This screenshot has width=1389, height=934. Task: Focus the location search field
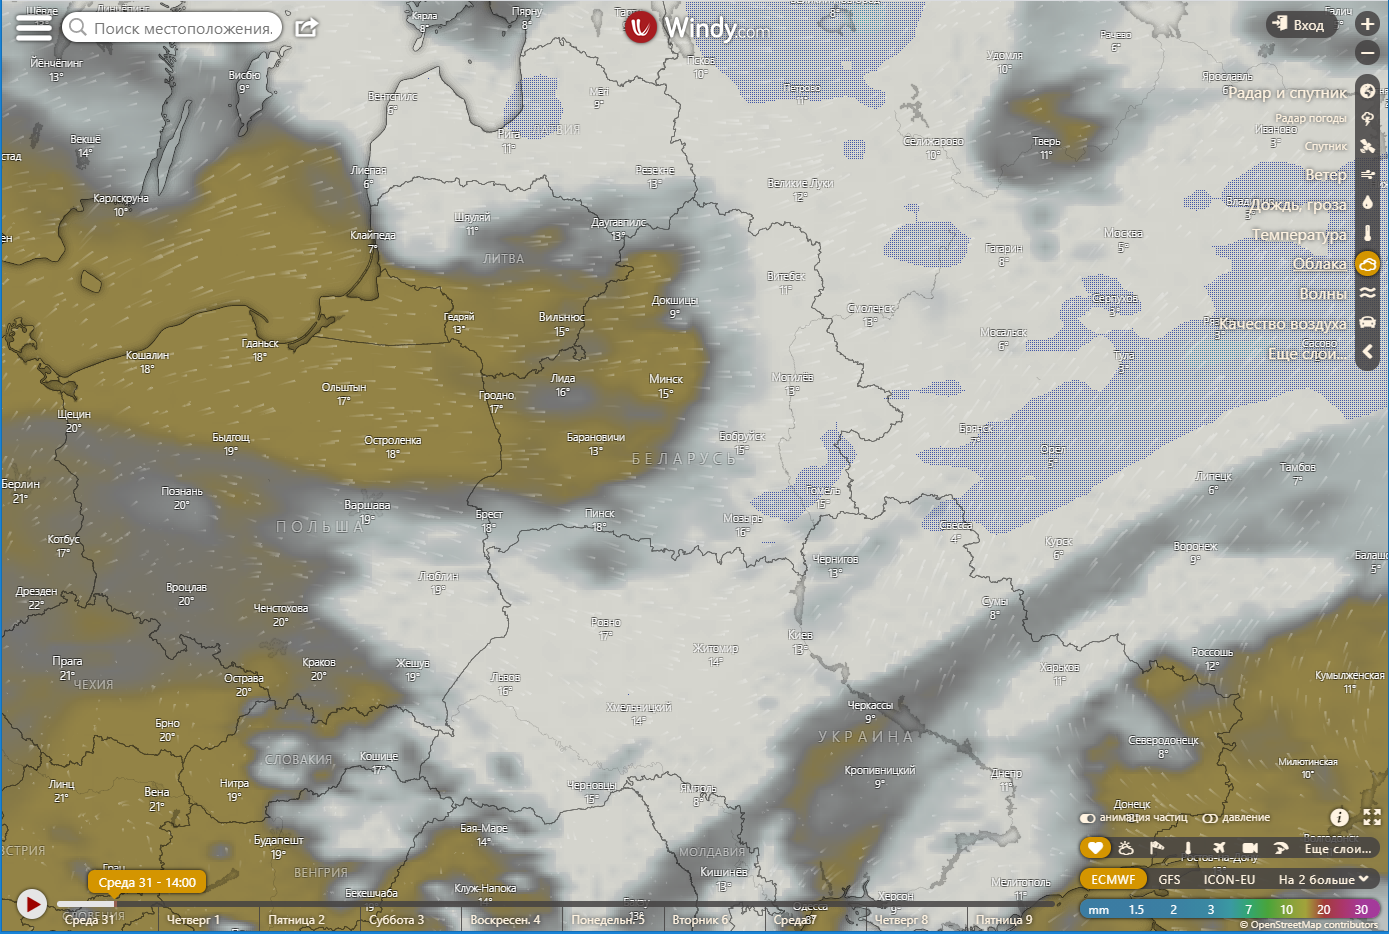(172, 28)
